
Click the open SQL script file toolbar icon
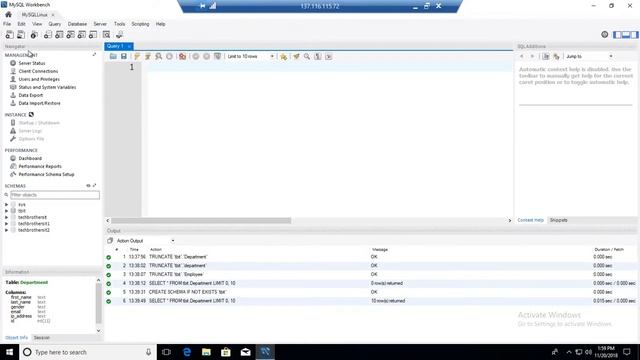(21, 35)
